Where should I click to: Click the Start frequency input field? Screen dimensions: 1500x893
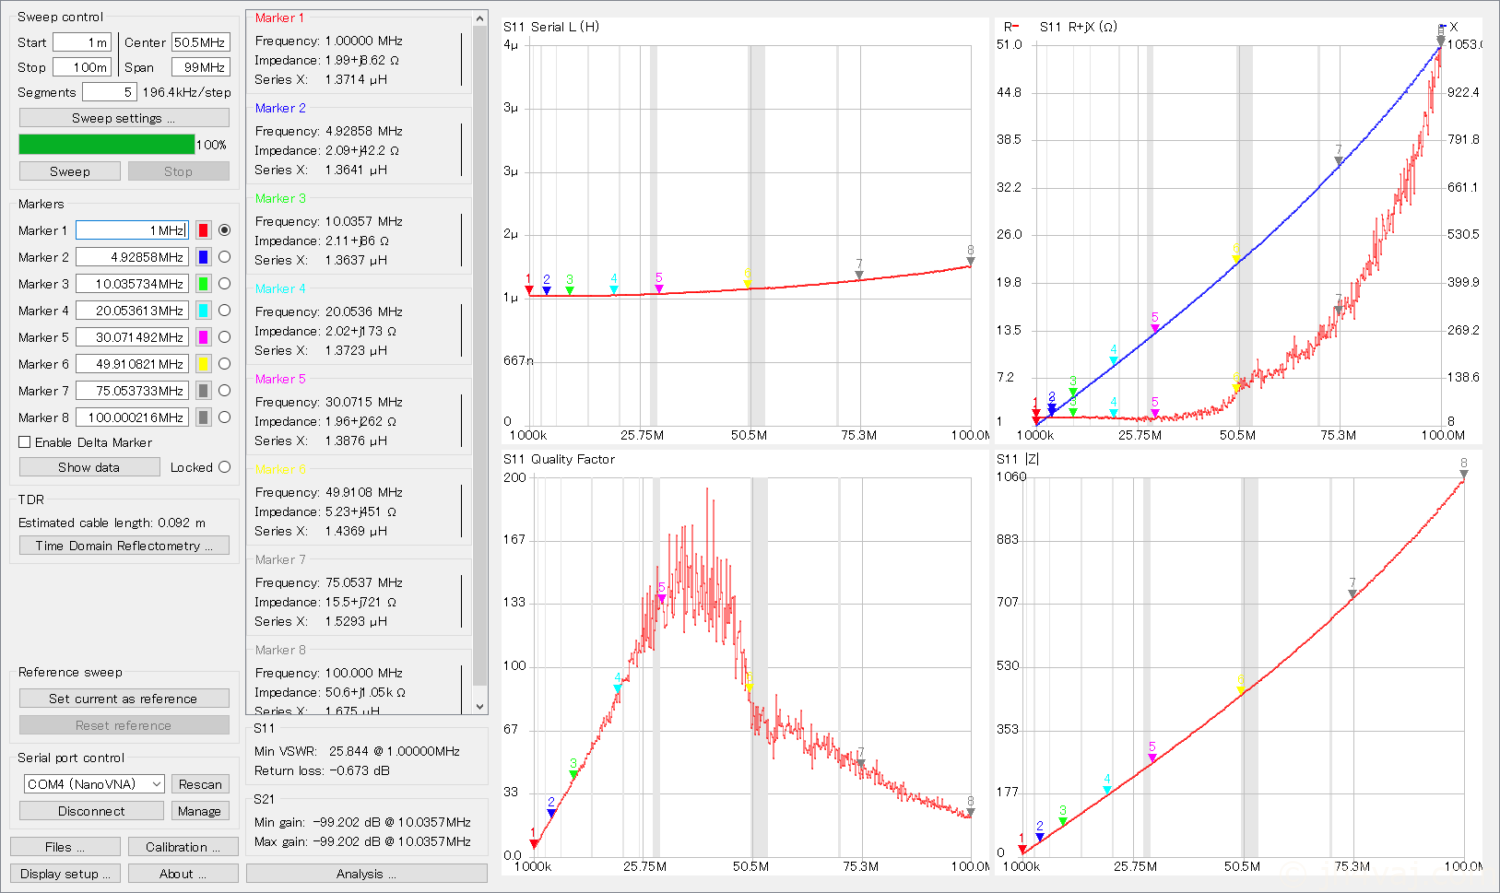[81, 42]
